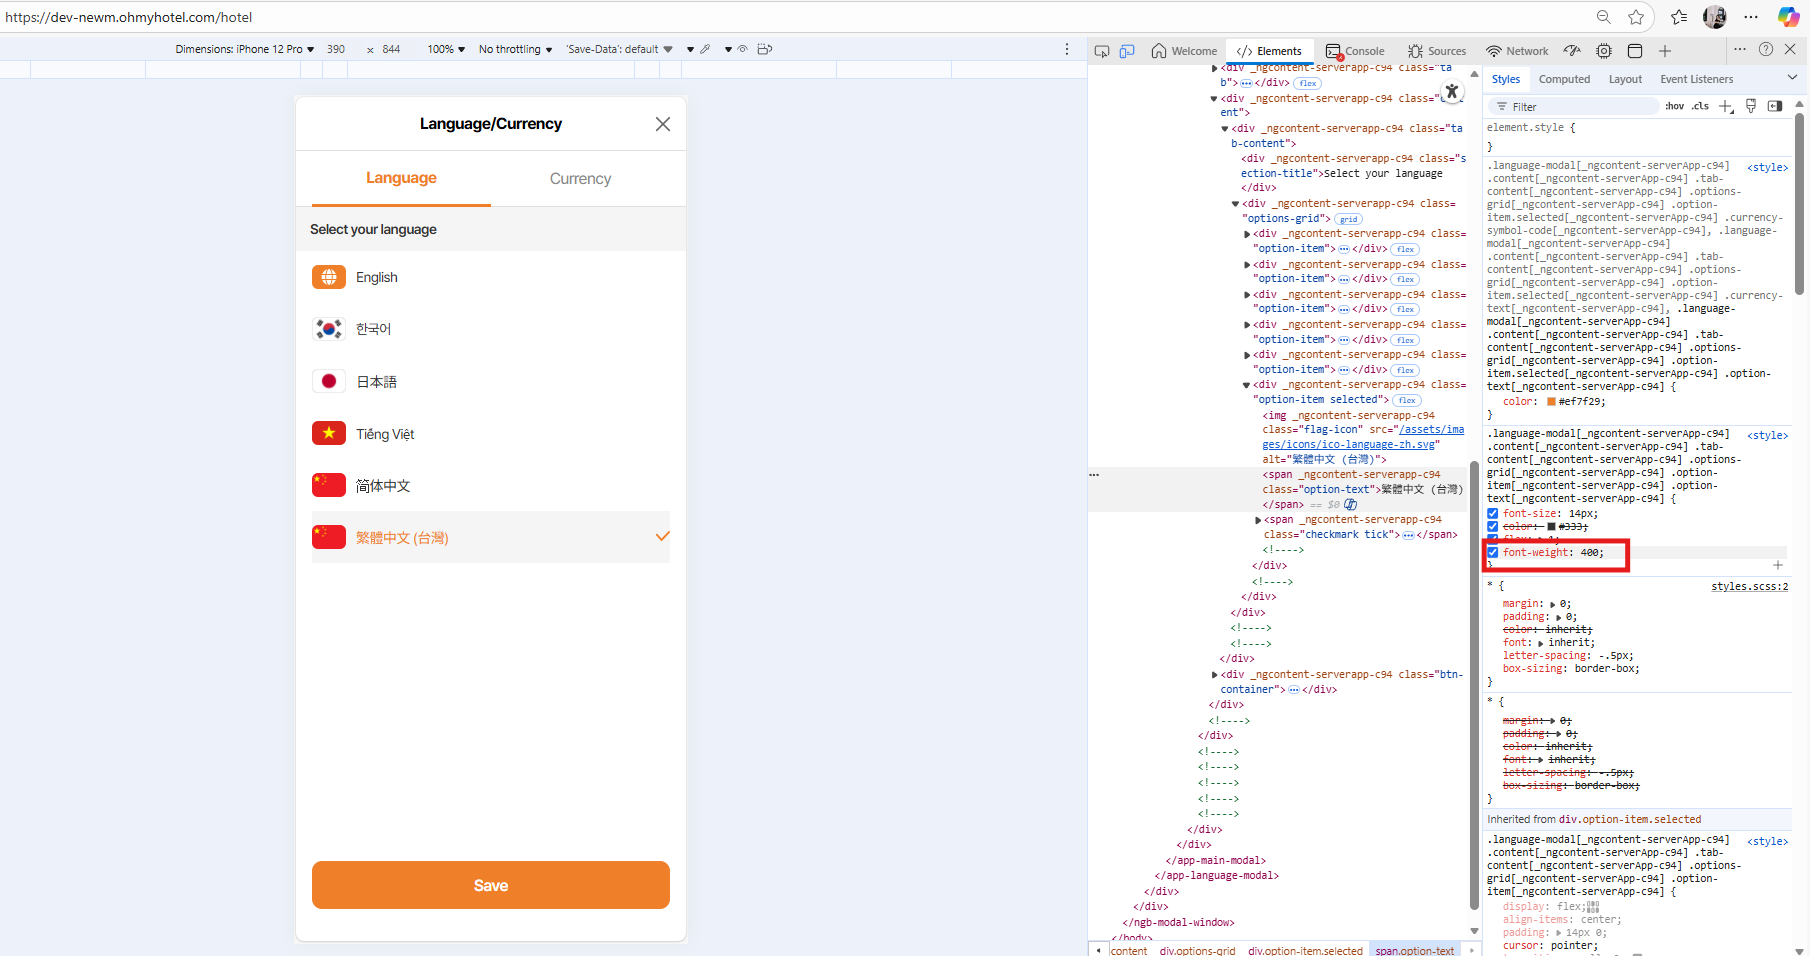The height and width of the screenshot is (956, 1810).
Task: Toggle device emulation icon in DevTools
Action: click(x=1127, y=51)
